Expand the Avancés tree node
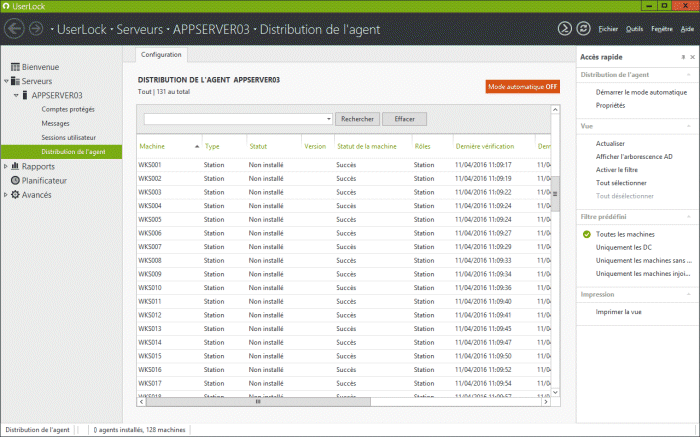The width and height of the screenshot is (700, 437). pyautogui.click(x=6, y=195)
